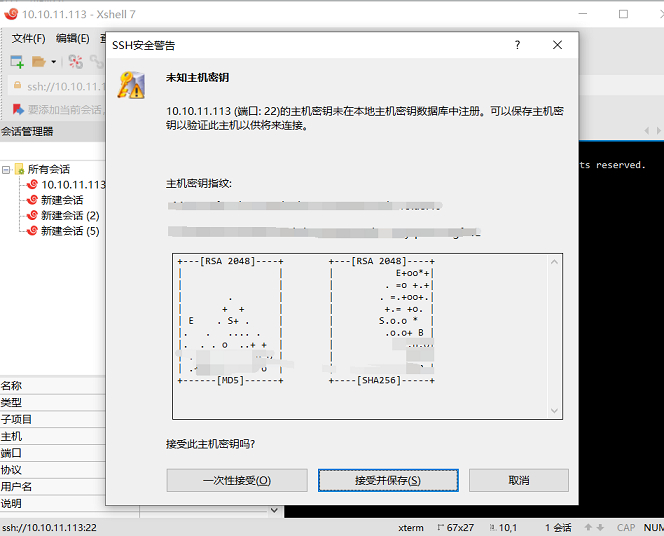Click the MD5 fingerprint art
The image size is (664, 536).
[230, 320]
